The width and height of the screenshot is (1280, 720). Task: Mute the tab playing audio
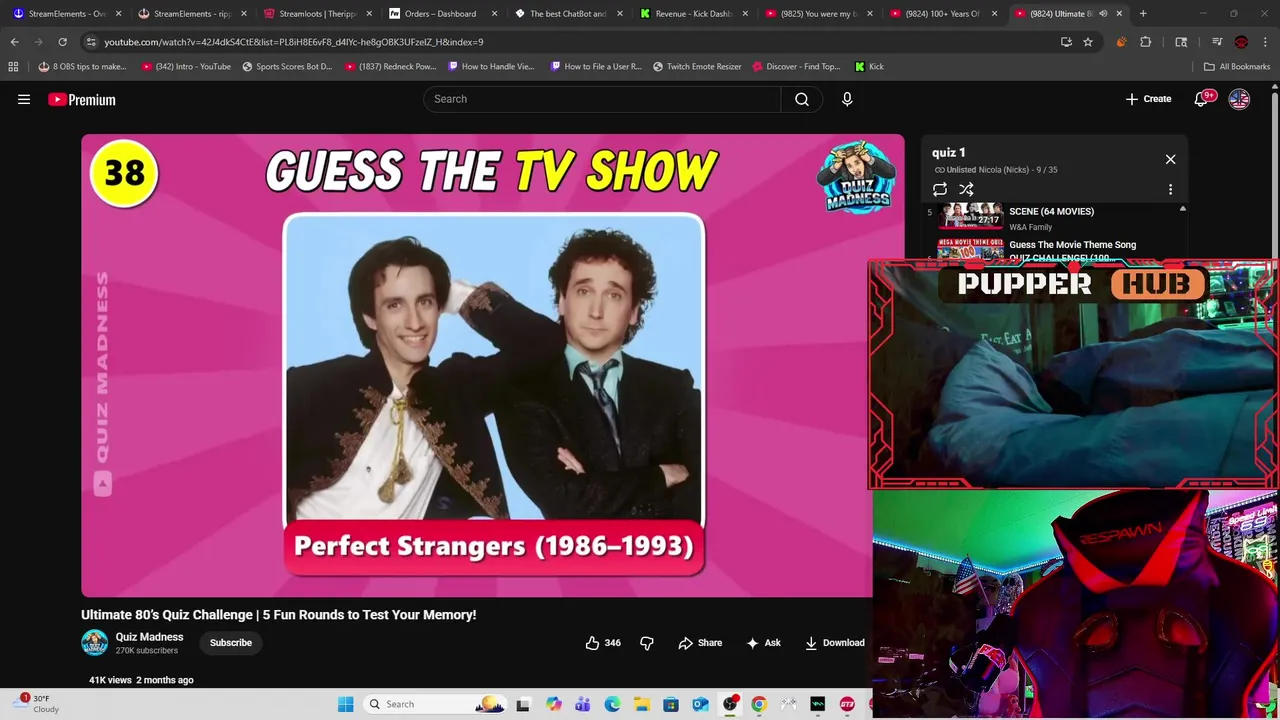click(1103, 13)
